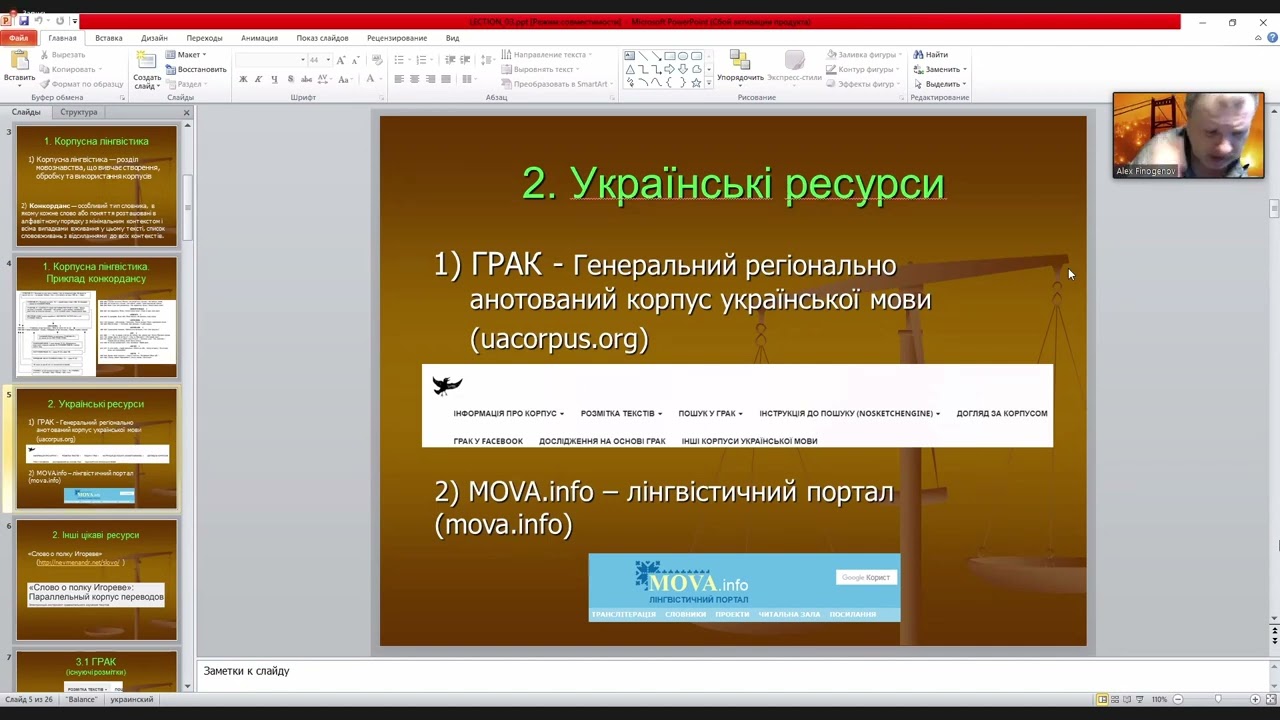Select the oval shape in shapes gallery
The height and width of the screenshot is (720, 1280).
tap(683, 56)
